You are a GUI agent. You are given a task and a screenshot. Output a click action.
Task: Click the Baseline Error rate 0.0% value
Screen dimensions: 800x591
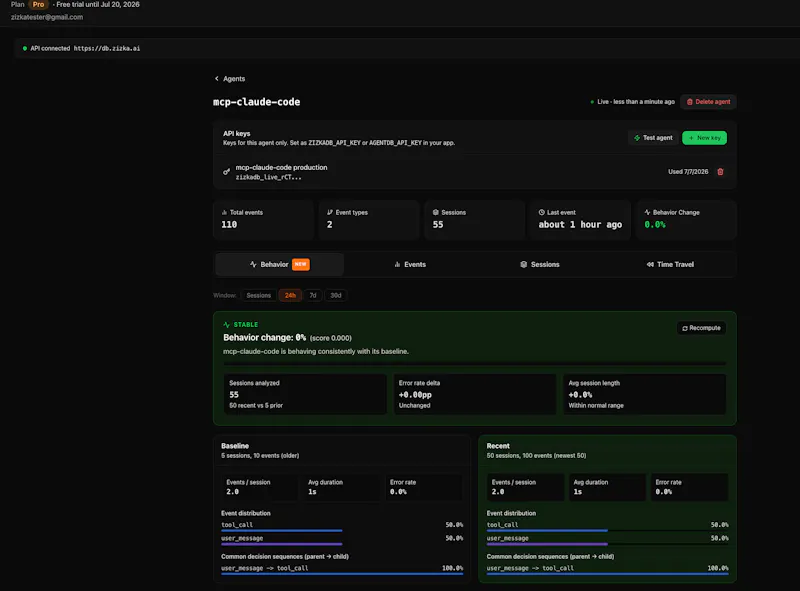coord(398,492)
